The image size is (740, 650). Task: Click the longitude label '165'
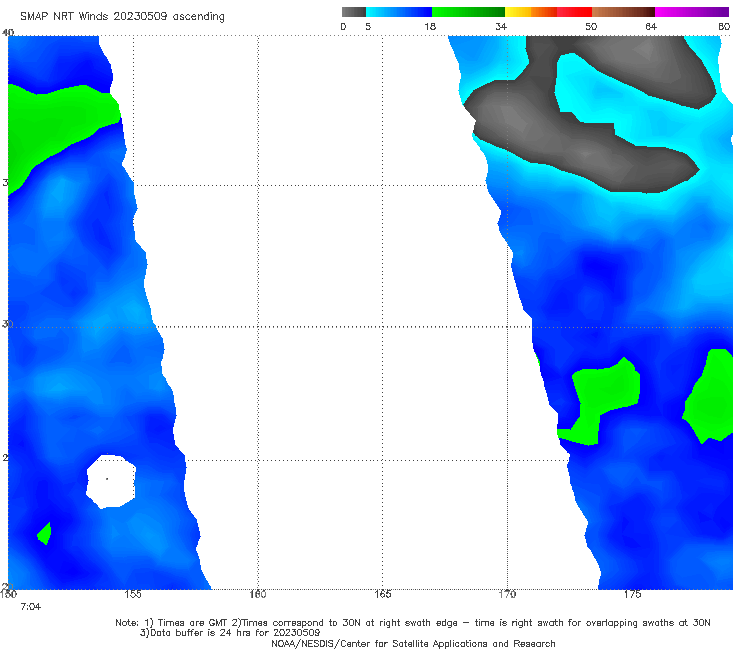(x=382, y=594)
